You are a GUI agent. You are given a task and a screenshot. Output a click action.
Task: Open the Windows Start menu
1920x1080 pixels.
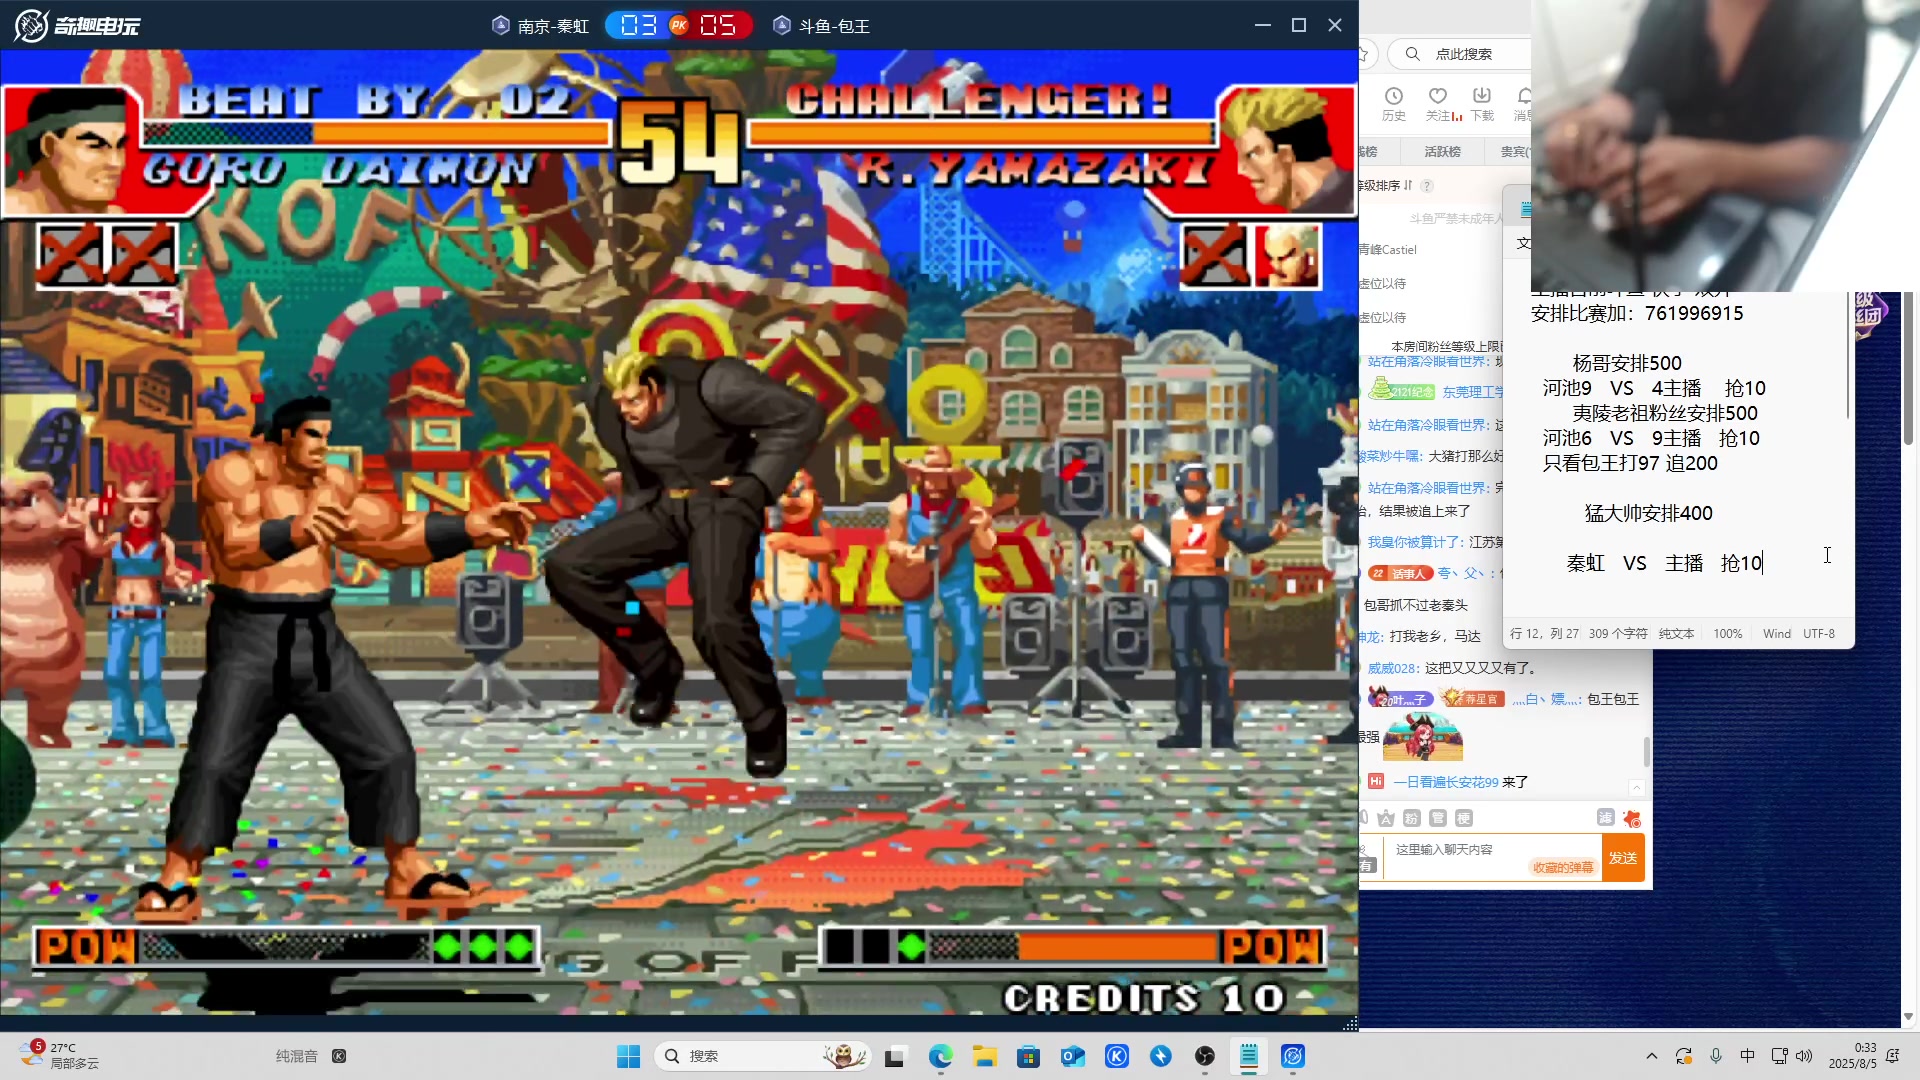point(628,1056)
